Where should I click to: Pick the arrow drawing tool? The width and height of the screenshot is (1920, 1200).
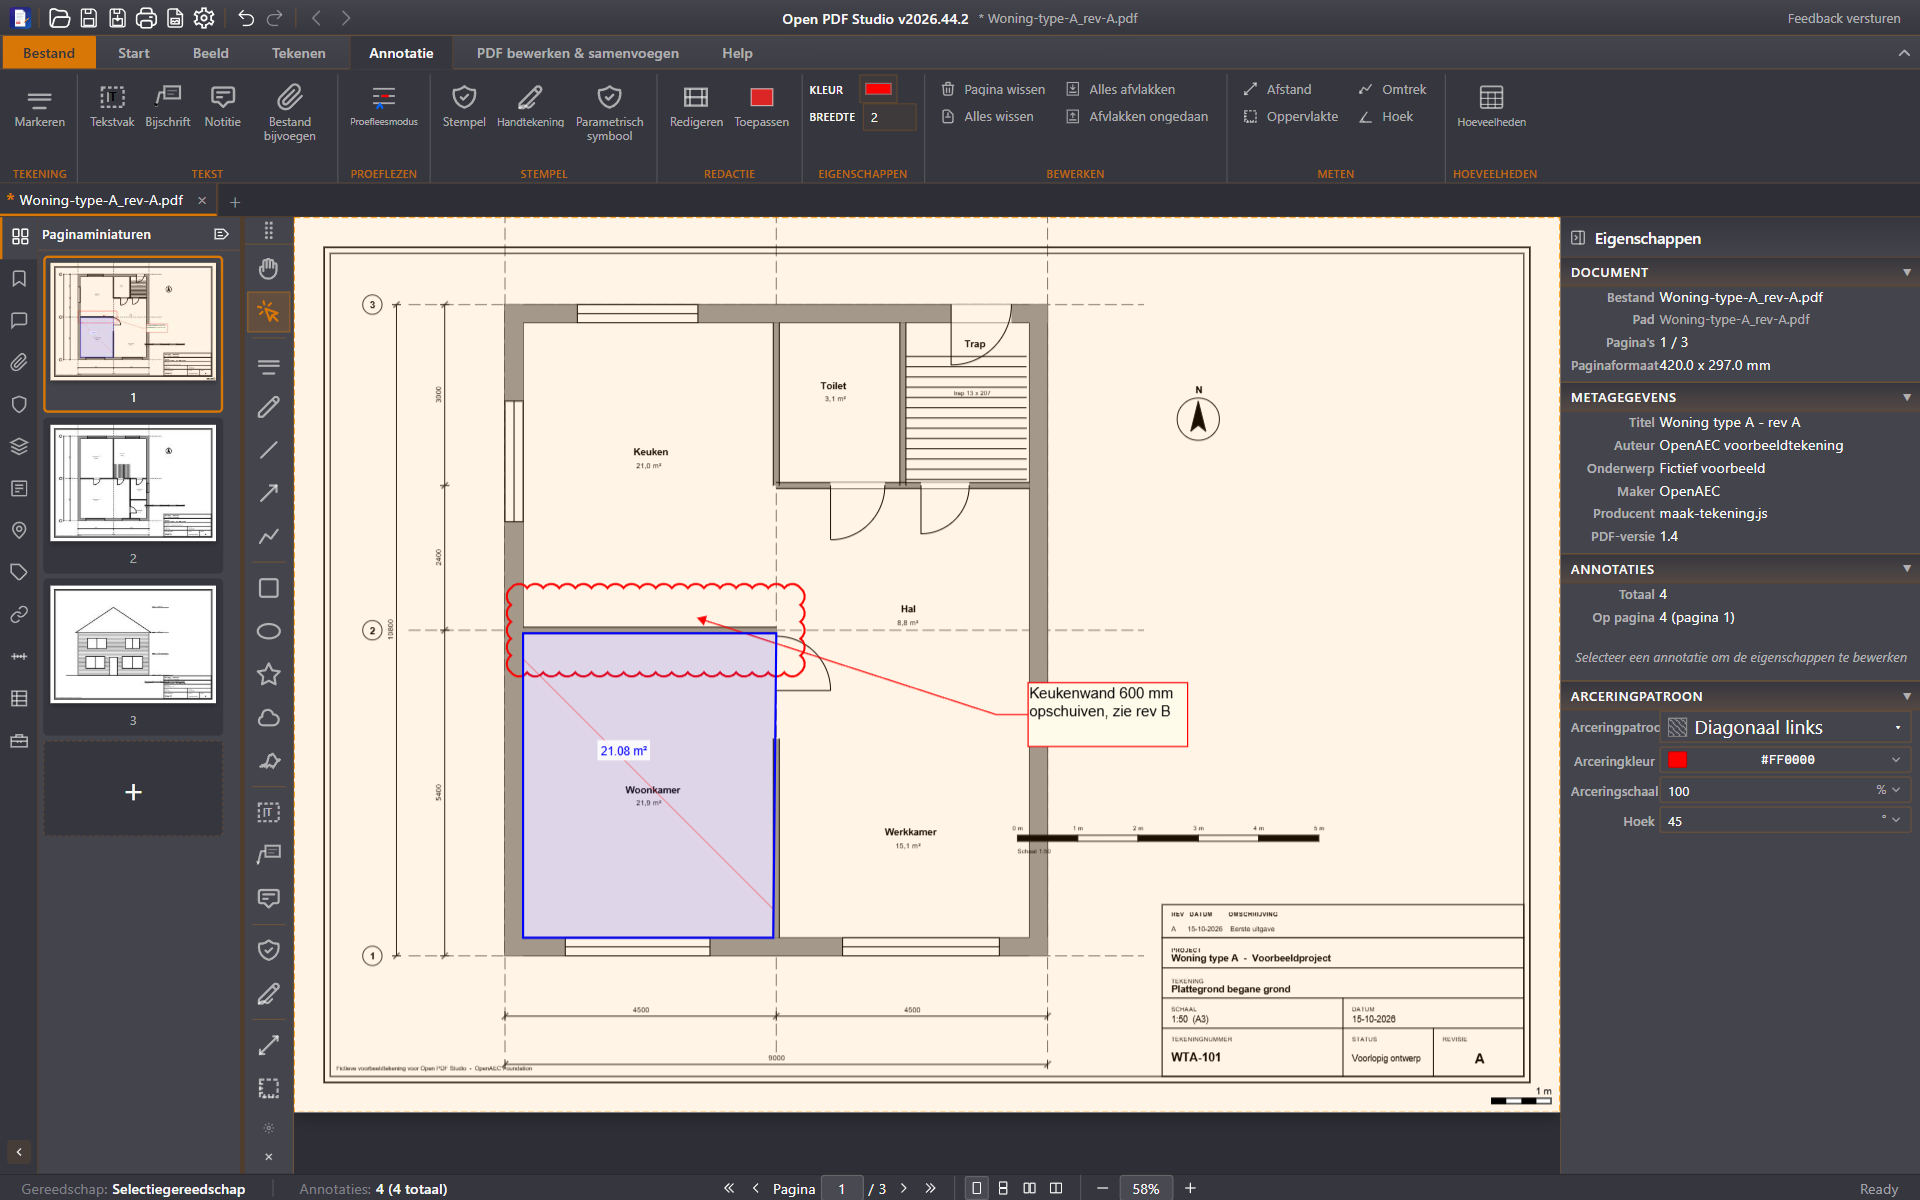pos(268,493)
